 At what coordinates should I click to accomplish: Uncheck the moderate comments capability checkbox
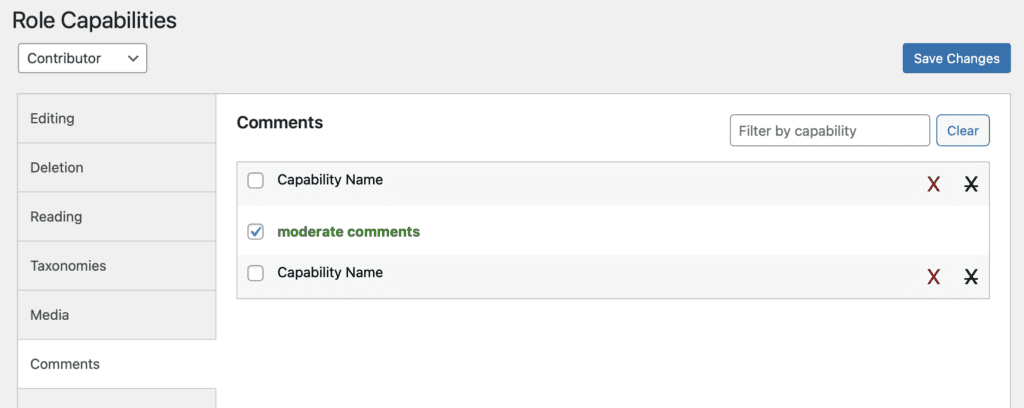pyautogui.click(x=256, y=232)
